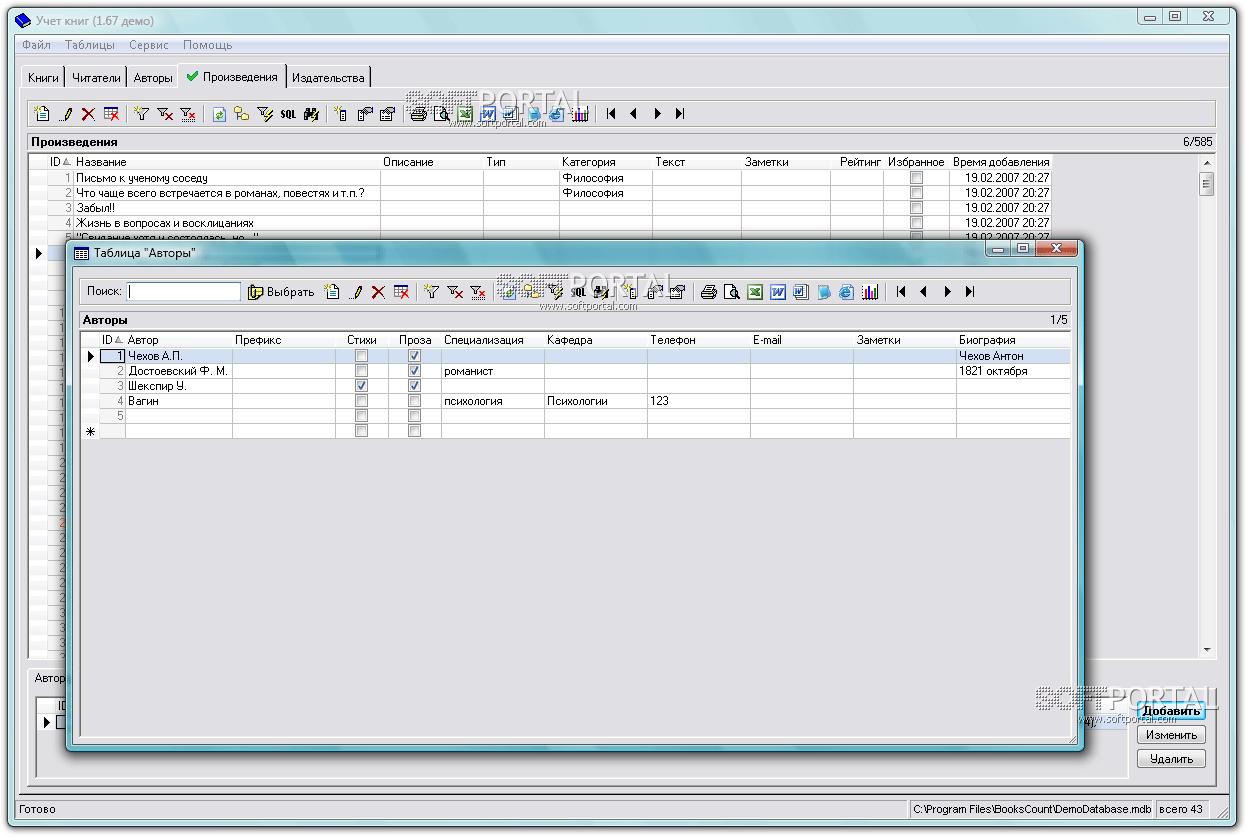Export to Excel from the Авторы dialog toolbar
1247x839 pixels.
coord(755,292)
